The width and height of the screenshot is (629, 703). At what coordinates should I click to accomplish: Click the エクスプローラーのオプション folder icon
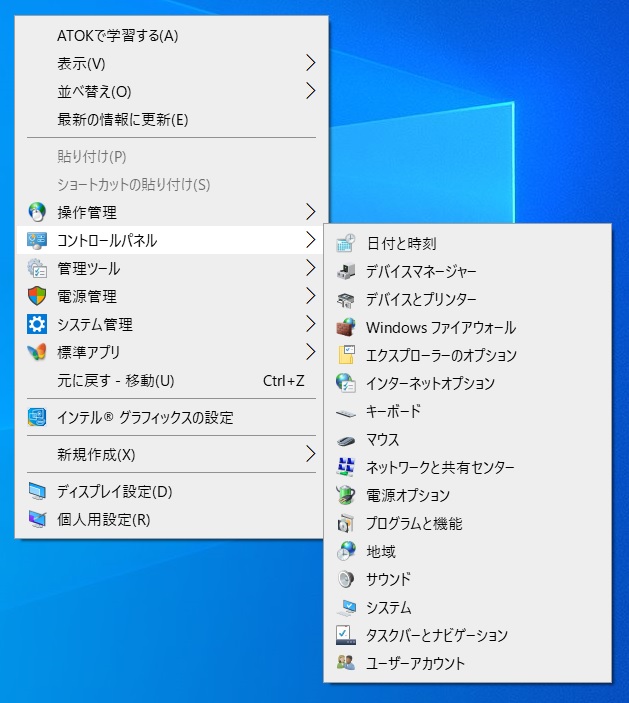pos(346,355)
